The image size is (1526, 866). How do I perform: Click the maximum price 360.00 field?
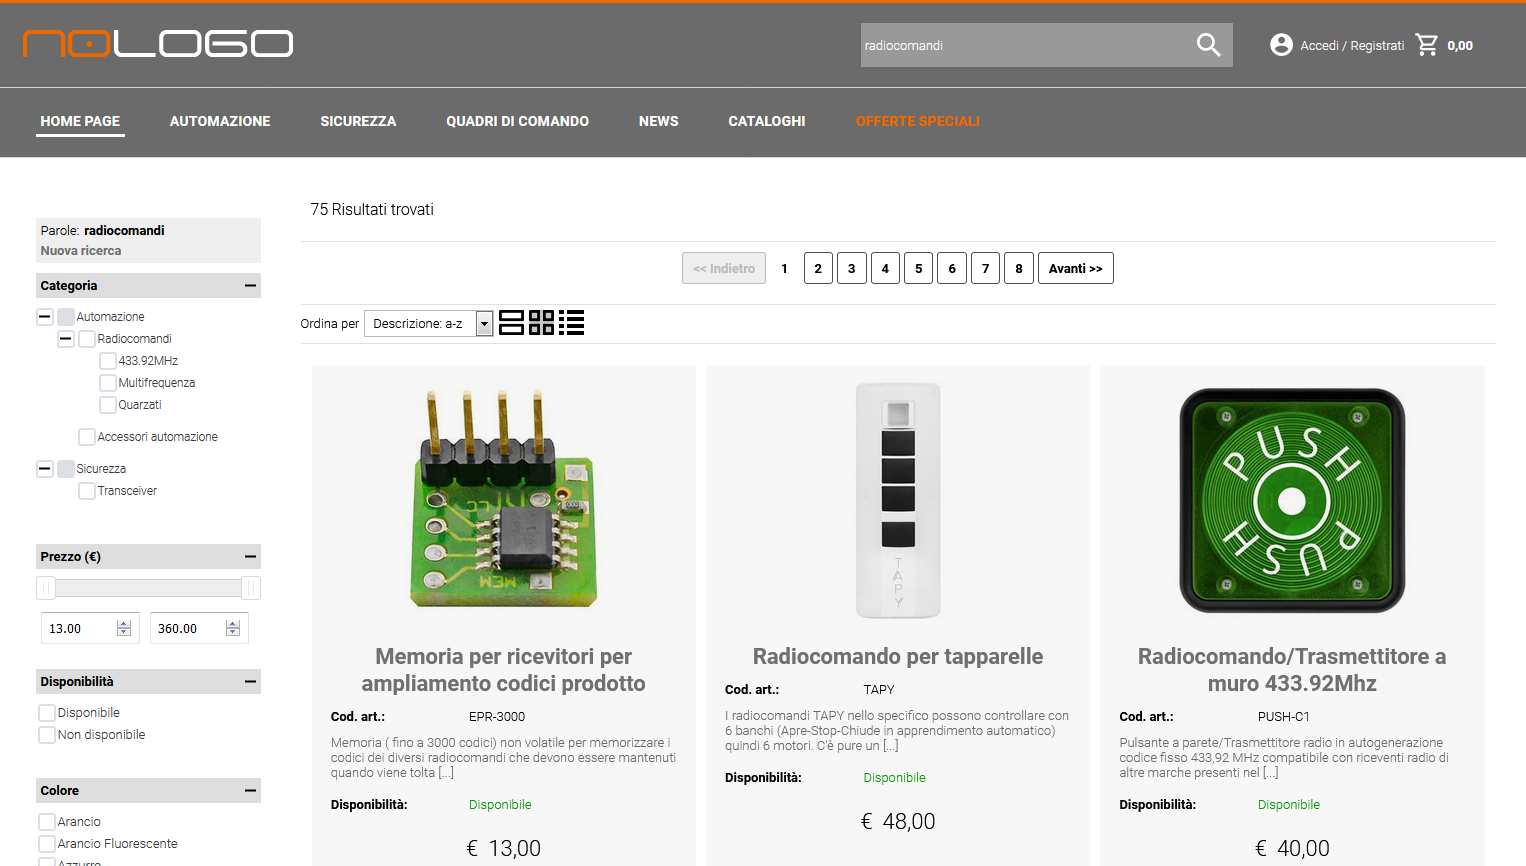click(x=199, y=628)
